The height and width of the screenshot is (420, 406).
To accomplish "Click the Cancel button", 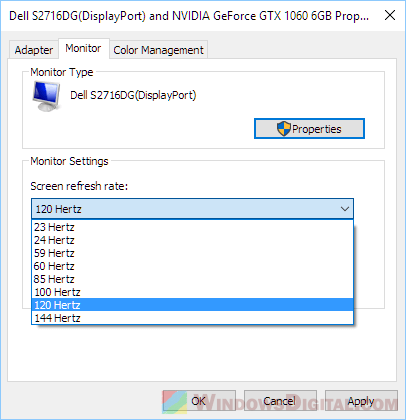I will click(280, 401).
